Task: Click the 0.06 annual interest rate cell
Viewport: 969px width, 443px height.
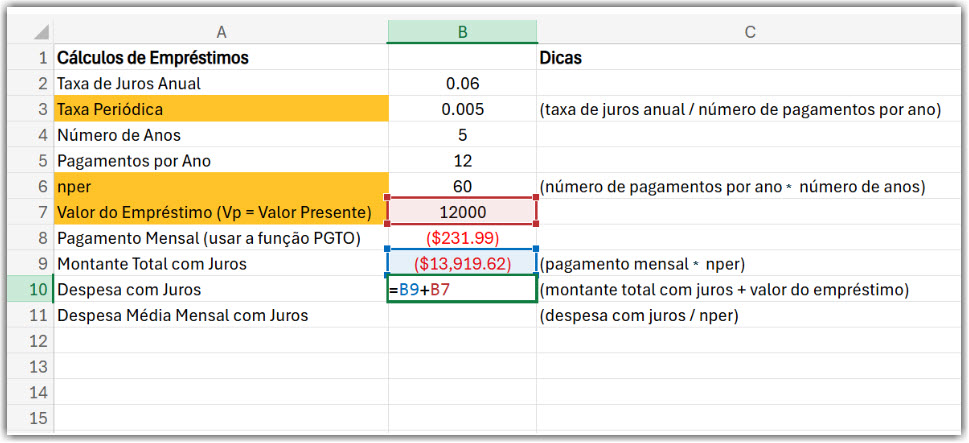Action: [462, 83]
